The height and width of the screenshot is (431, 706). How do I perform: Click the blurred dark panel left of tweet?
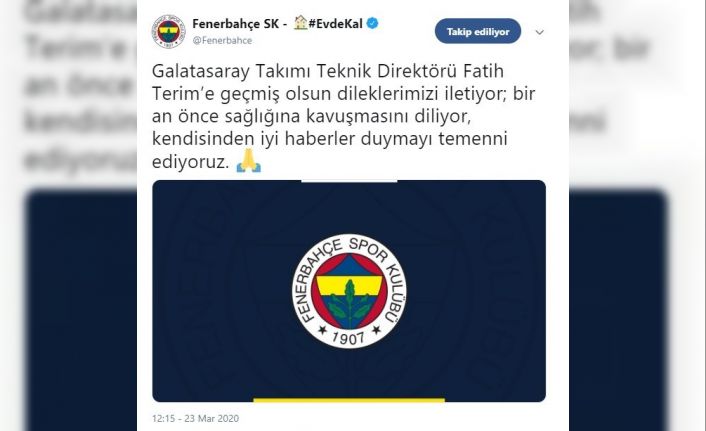[x=81, y=311]
